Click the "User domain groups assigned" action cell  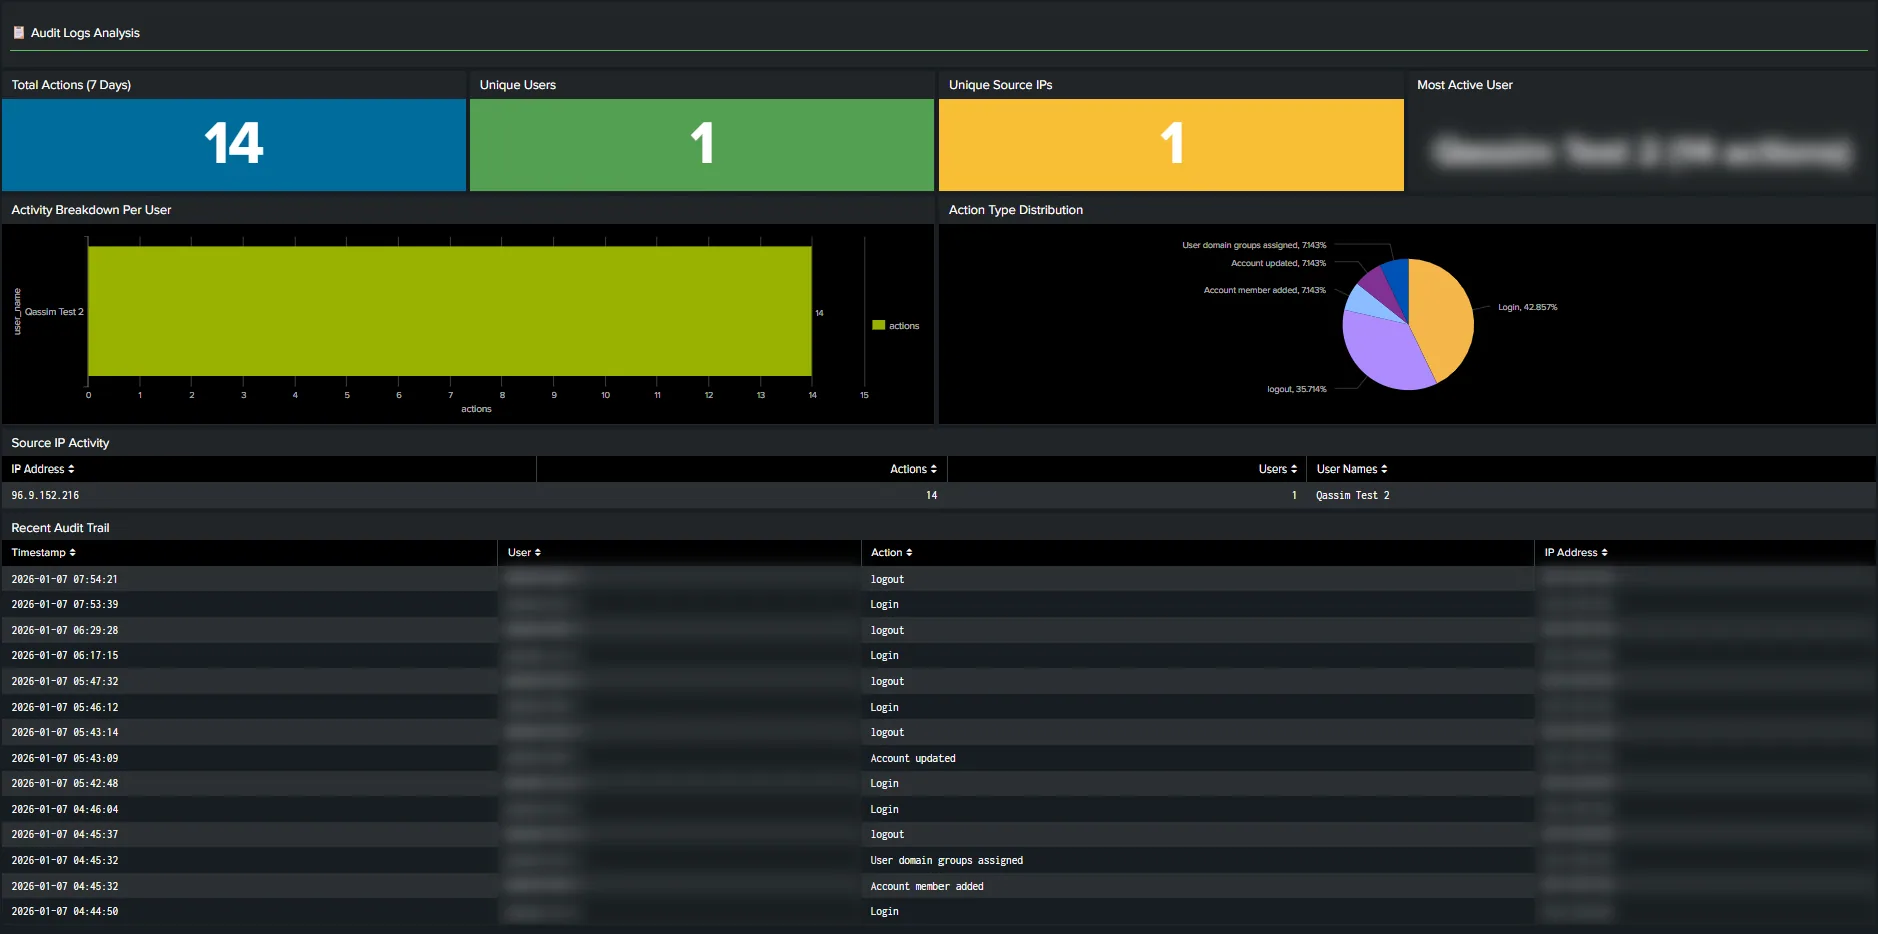click(947, 860)
